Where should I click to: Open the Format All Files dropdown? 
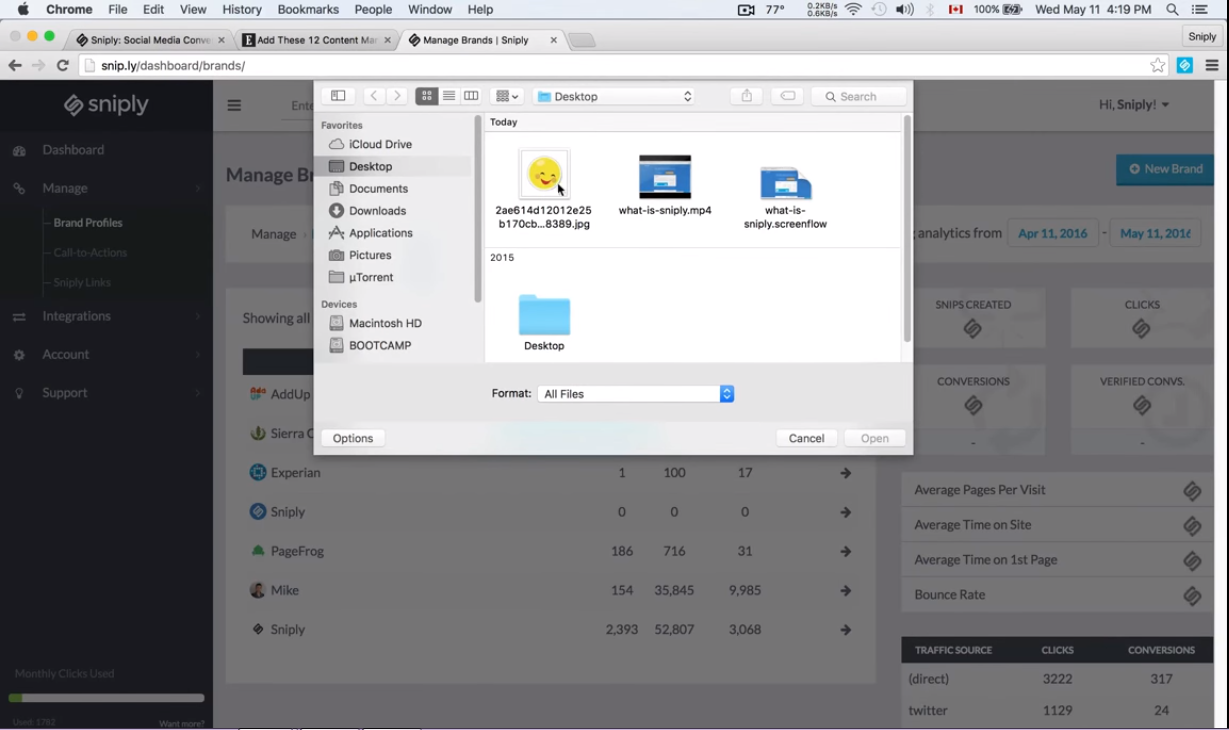pyautogui.click(x=635, y=393)
